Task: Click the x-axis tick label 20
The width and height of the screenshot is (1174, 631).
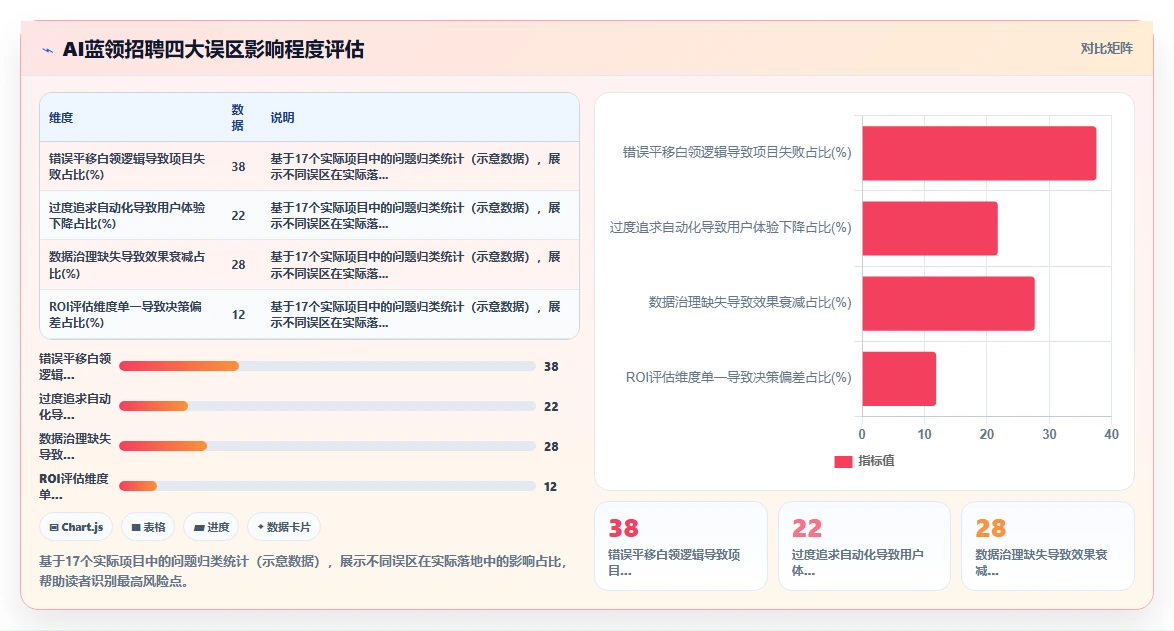Action: click(x=987, y=434)
